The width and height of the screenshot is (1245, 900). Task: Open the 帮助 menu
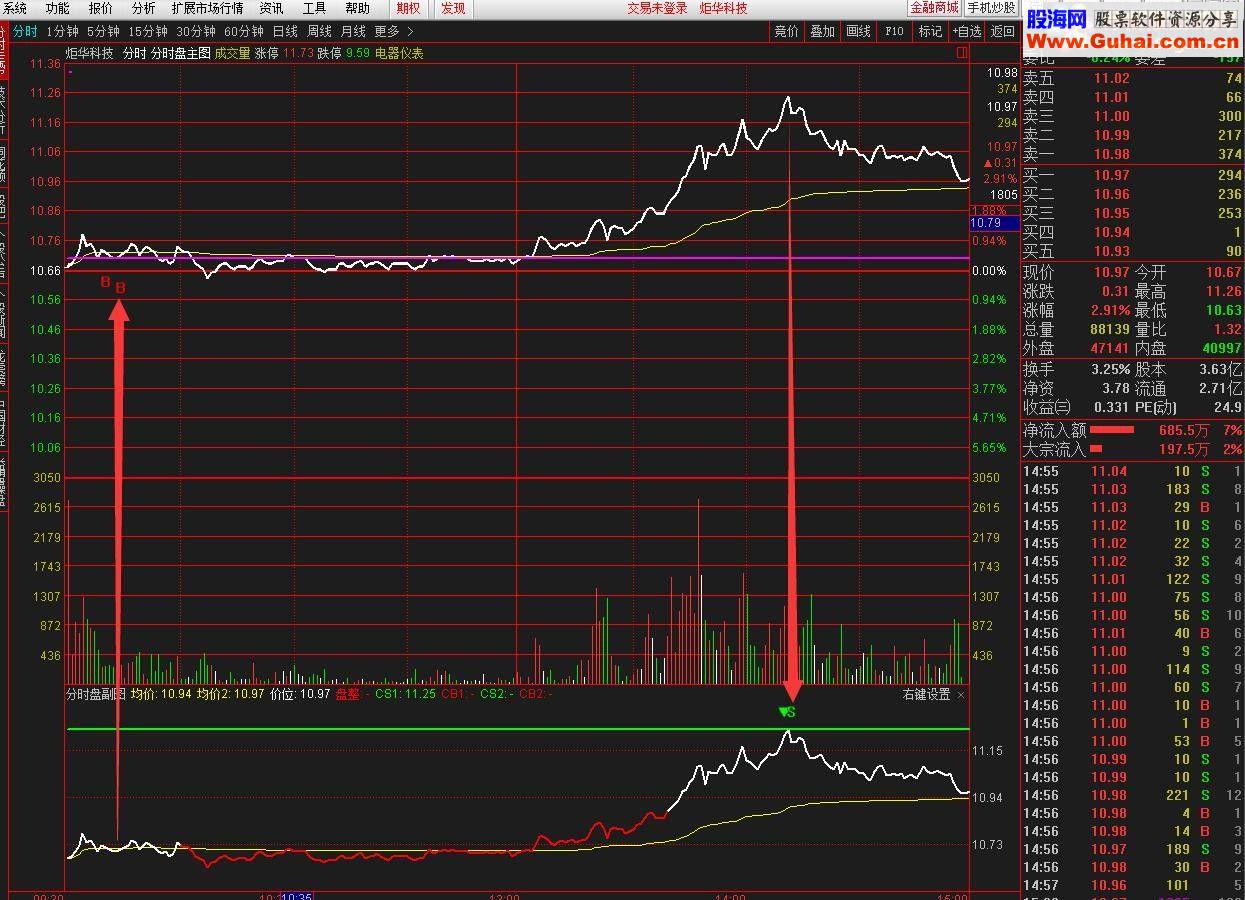point(357,8)
